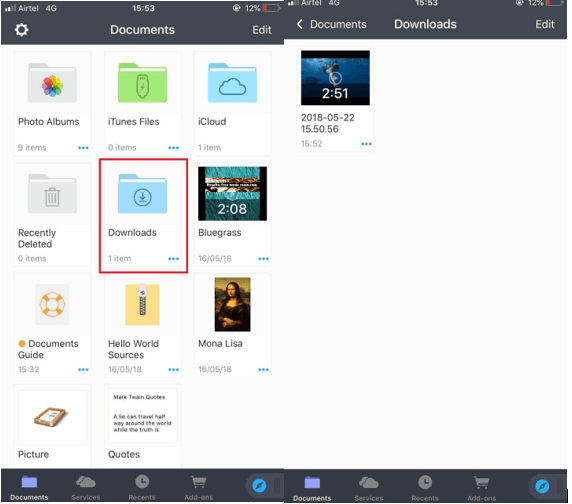Screen dimensions: 572x504
Task: Switch to the Services tab on left screen
Action: click(86, 488)
